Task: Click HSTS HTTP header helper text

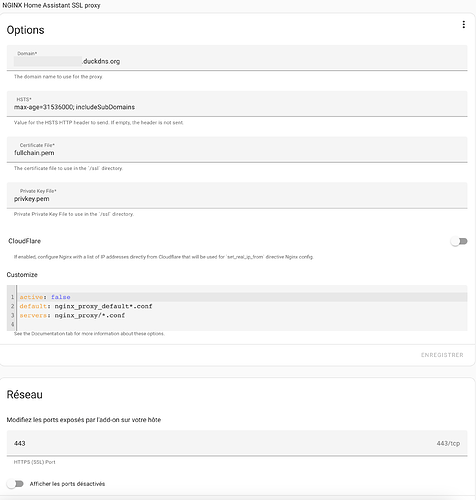Action: click(x=99, y=123)
